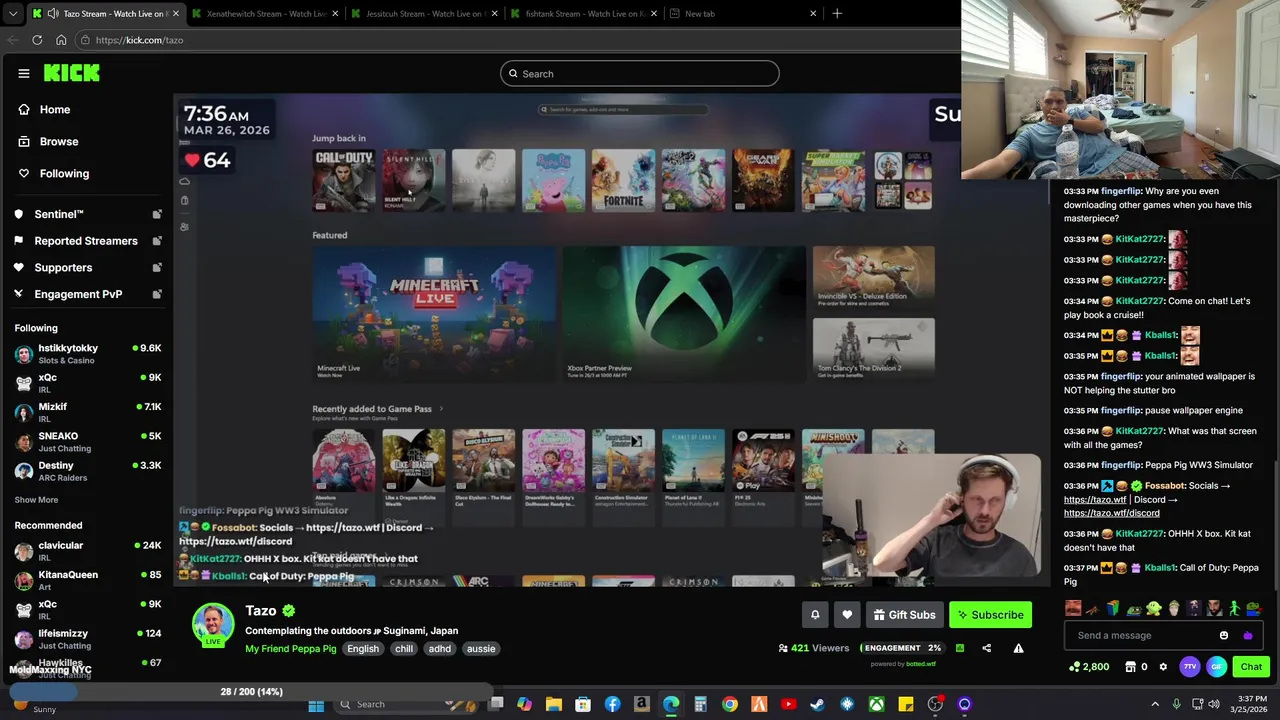Switch to the Xenathewitch Stream tab
Image resolution: width=1280 pixels, height=720 pixels.
click(265, 14)
